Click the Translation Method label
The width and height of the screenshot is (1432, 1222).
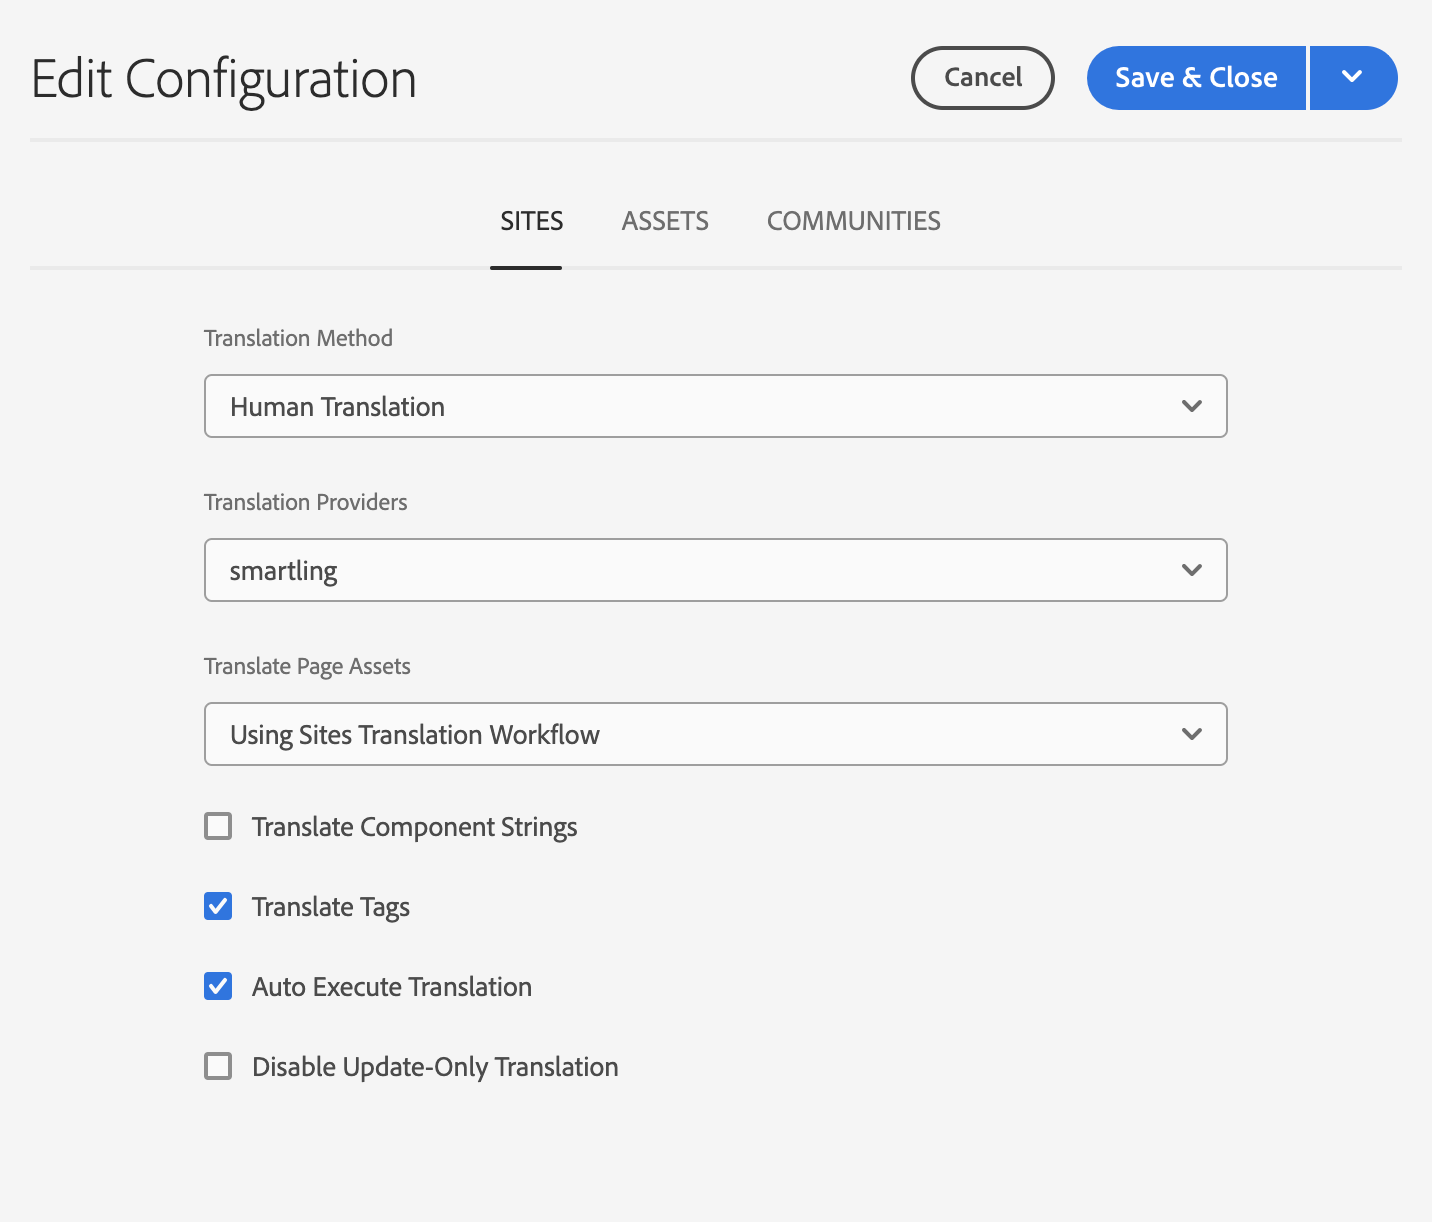298,338
